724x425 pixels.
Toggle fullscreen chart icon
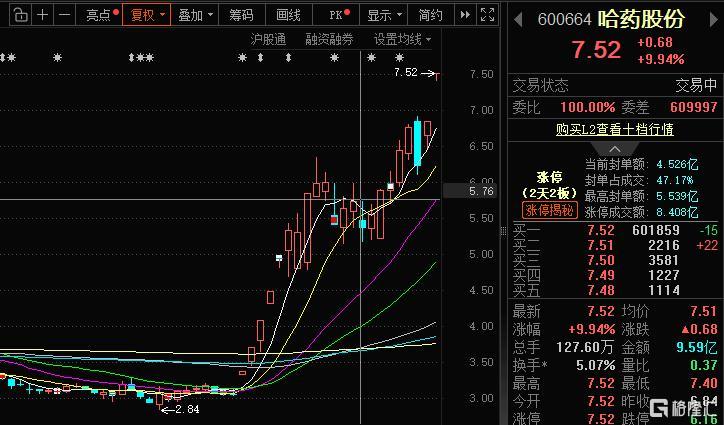coord(488,15)
